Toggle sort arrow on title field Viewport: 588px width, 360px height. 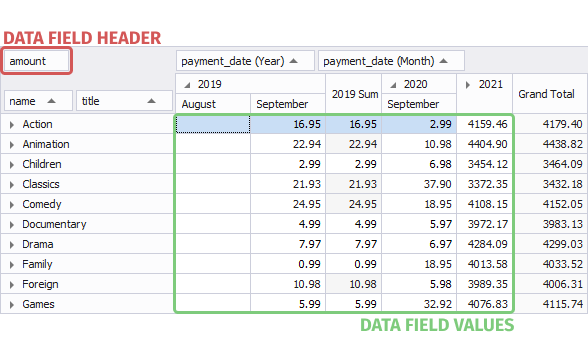click(152, 101)
